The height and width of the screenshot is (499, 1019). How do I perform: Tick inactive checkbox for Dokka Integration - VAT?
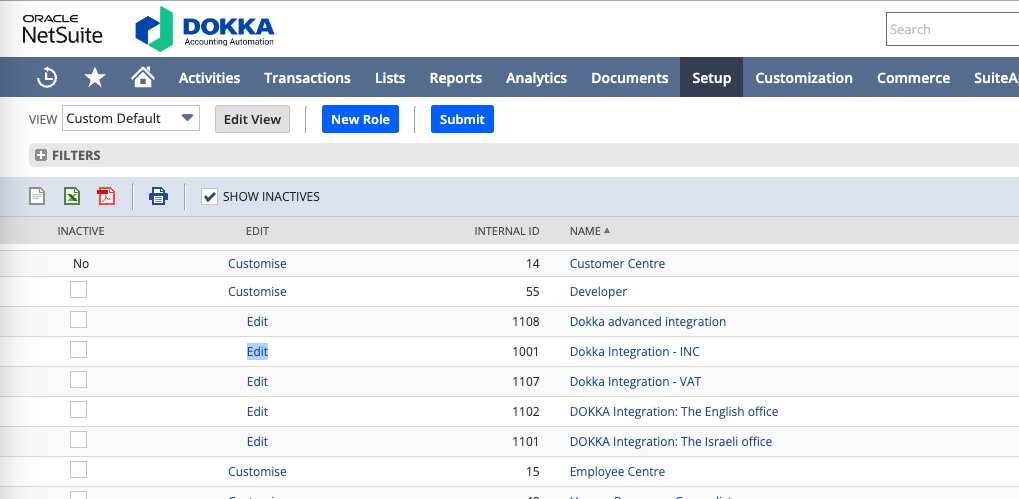tap(79, 379)
